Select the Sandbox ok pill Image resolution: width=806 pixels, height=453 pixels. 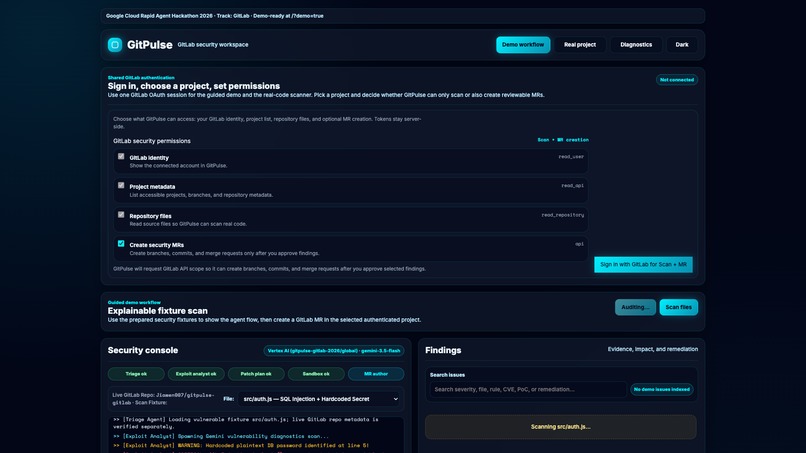pos(316,374)
